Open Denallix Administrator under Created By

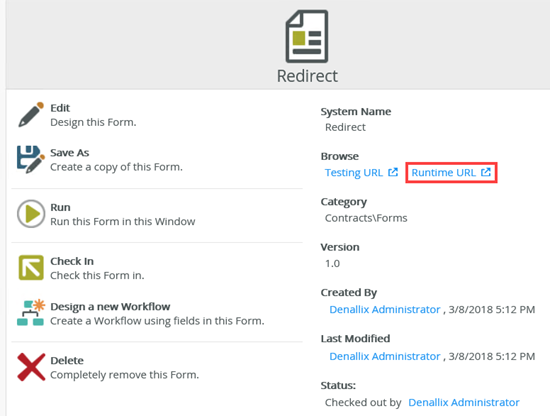pyautogui.click(x=384, y=309)
